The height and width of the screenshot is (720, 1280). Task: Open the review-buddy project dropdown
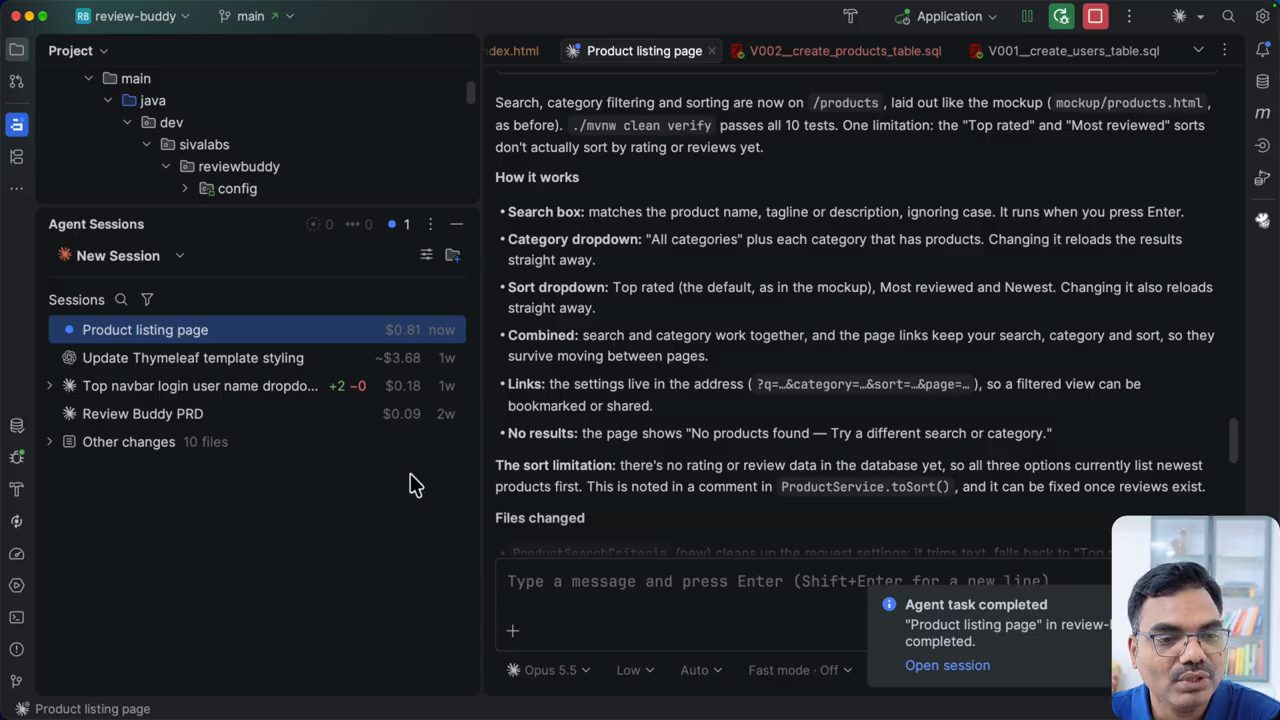pyautogui.click(x=132, y=16)
